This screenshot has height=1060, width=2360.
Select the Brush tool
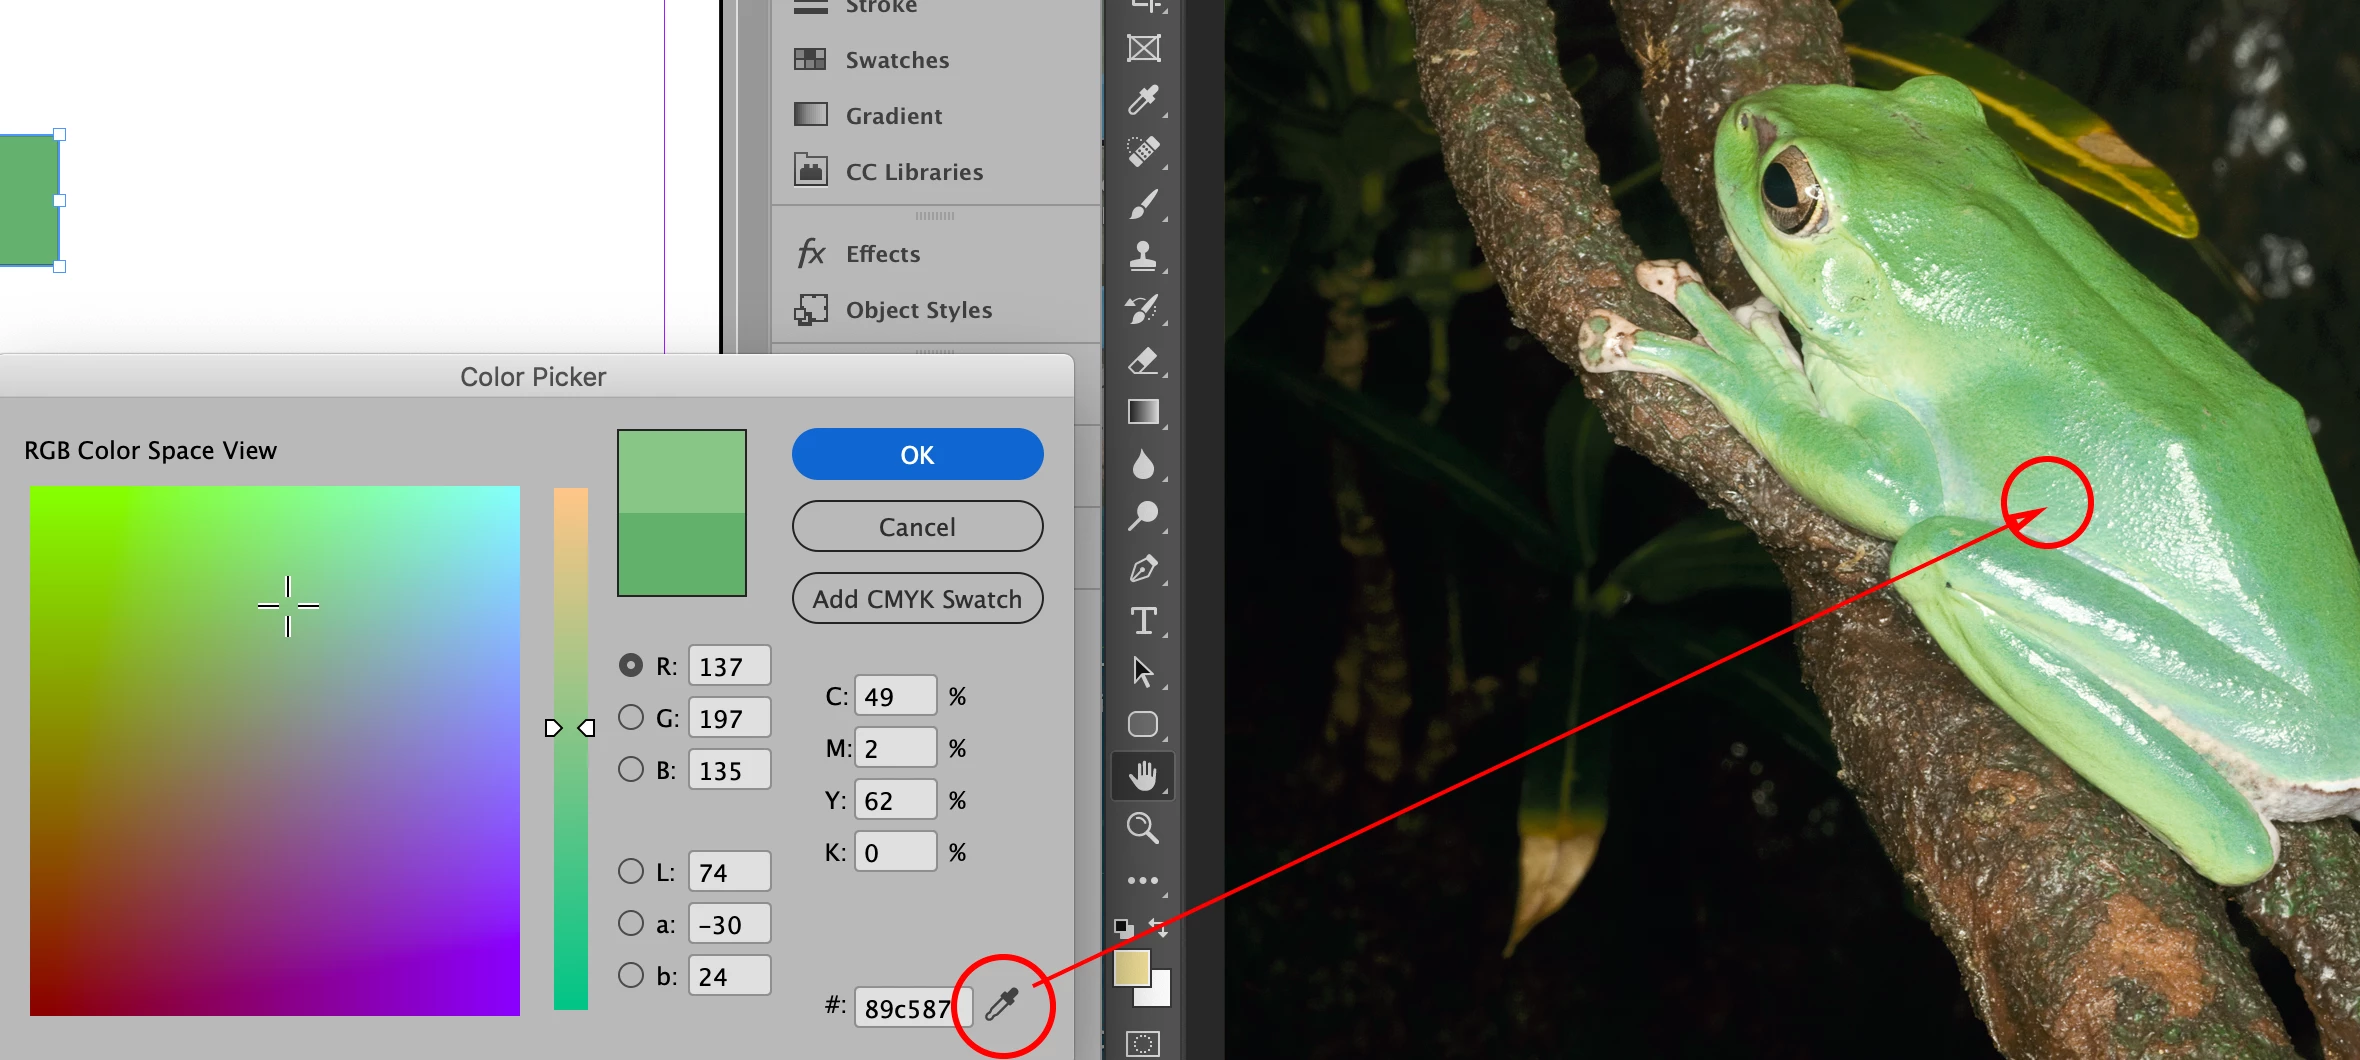click(1143, 204)
